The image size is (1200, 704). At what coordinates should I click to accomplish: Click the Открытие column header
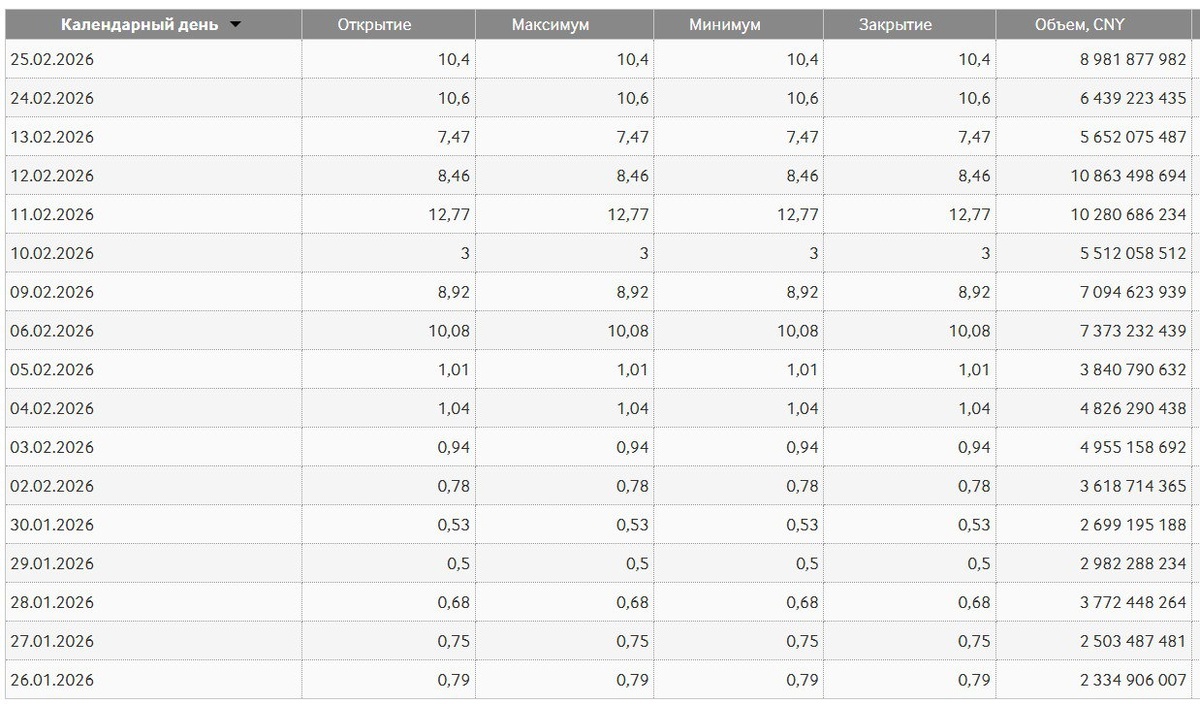pyautogui.click(x=388, y=25)
